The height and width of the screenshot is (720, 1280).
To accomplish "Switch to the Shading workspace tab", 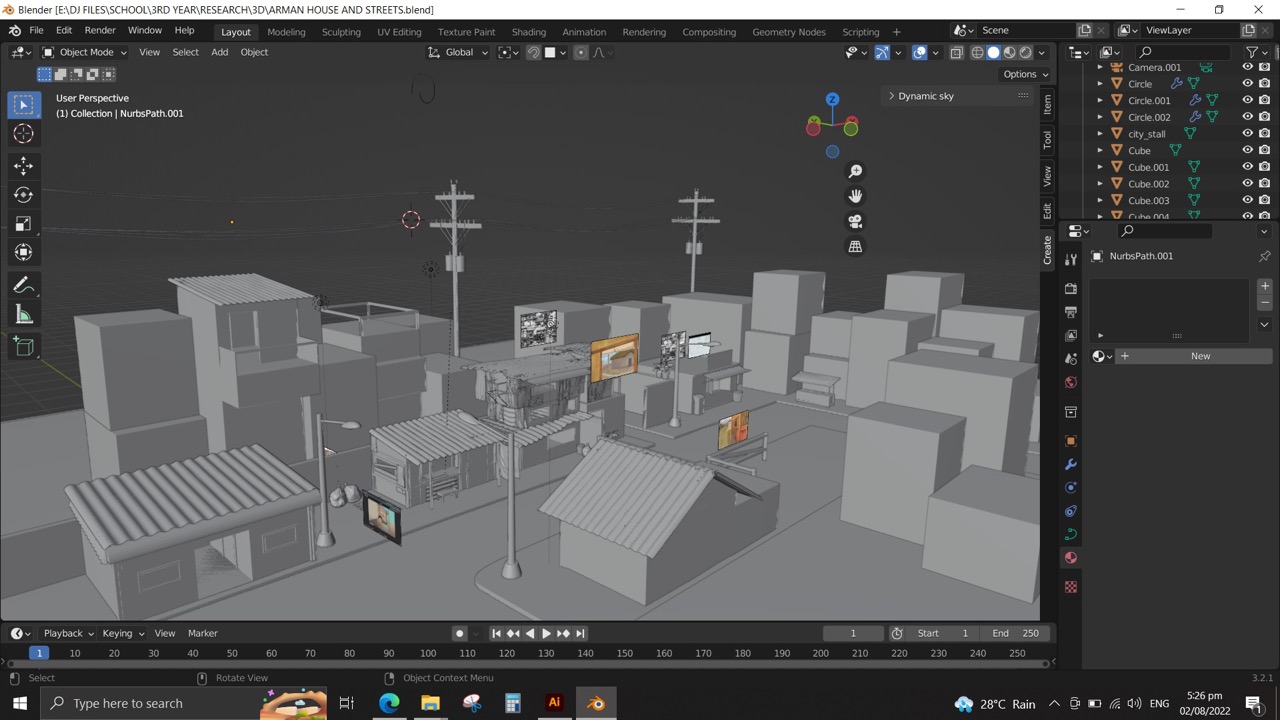I will tap(528, 32).
